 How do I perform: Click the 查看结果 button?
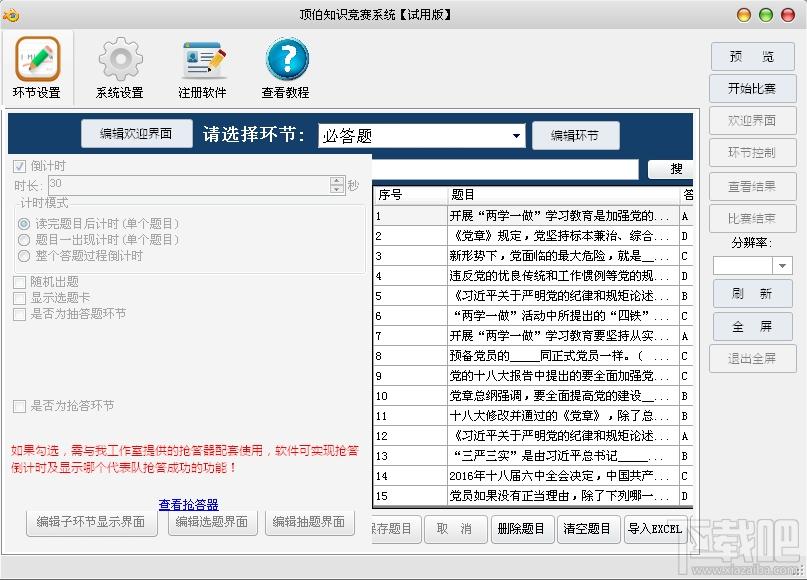coord(752,186)
